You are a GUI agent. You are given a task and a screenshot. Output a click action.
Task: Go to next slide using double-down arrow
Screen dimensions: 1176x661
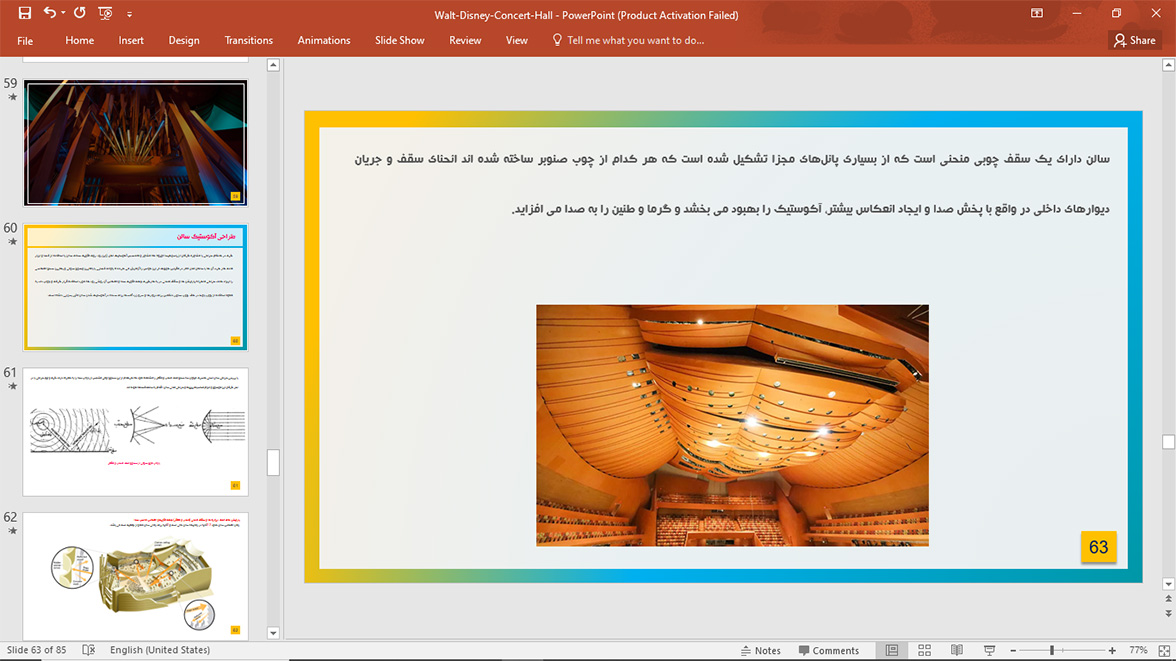(1168, 613)
